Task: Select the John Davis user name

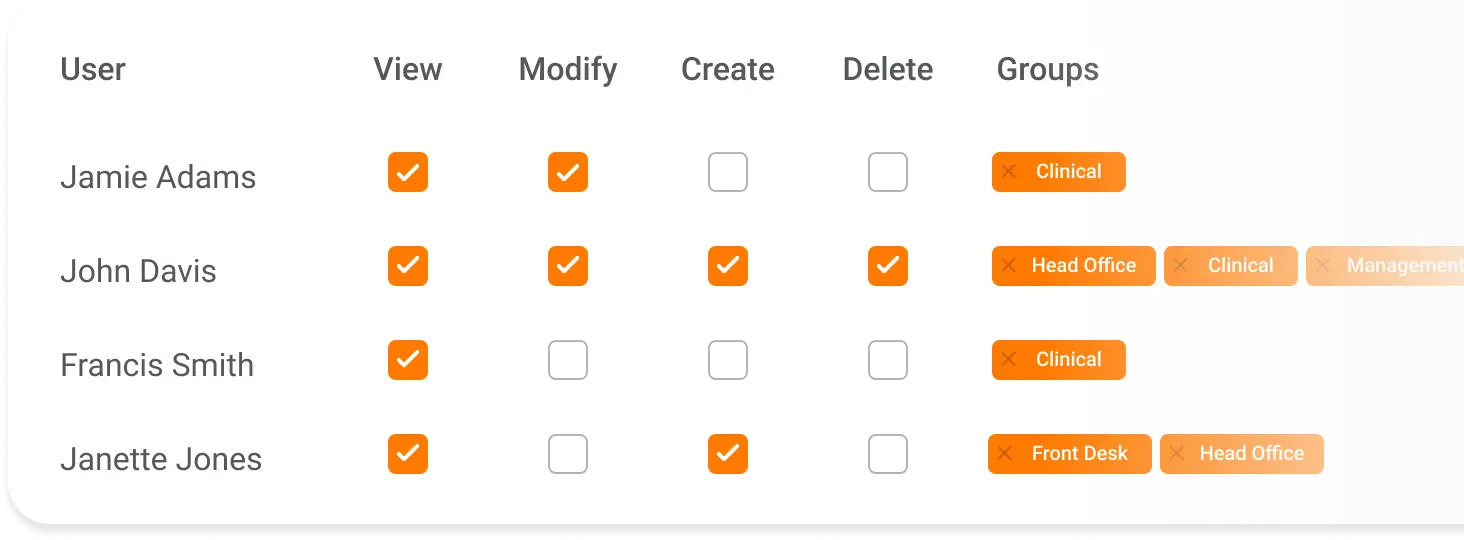Action: point(138,271)
